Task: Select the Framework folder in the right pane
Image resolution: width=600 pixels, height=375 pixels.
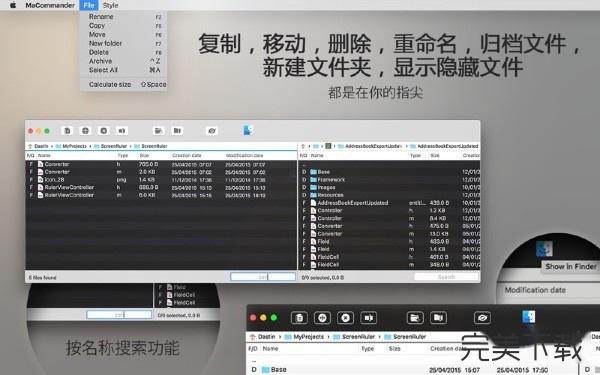Action: click(x=390, y=179)
